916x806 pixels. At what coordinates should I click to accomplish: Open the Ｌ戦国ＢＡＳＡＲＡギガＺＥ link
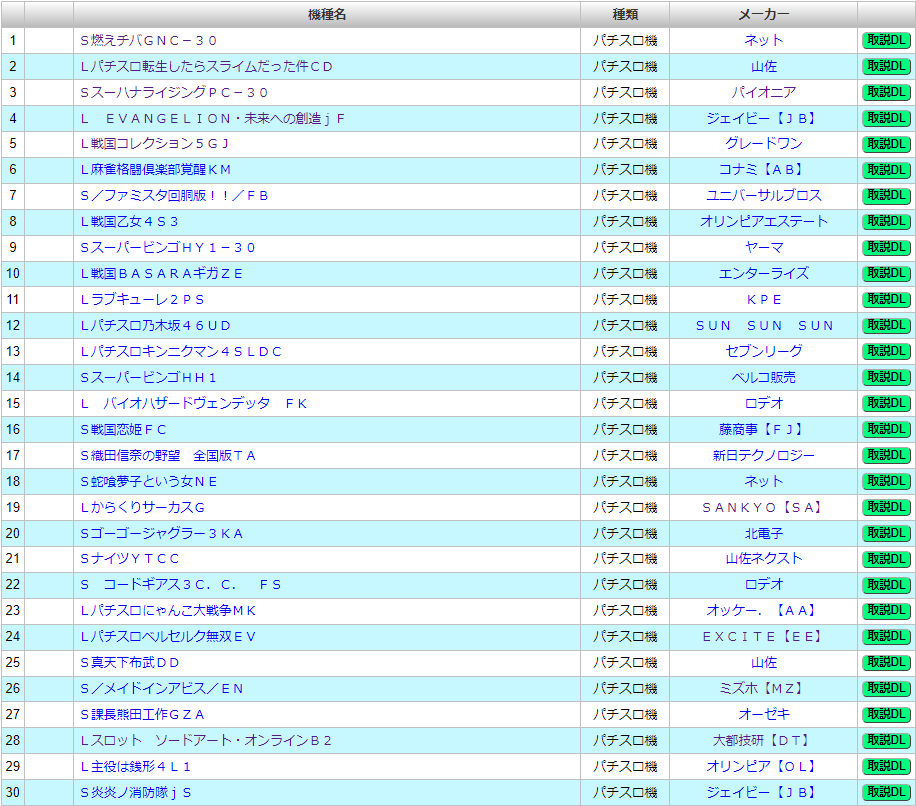point(161,274)
